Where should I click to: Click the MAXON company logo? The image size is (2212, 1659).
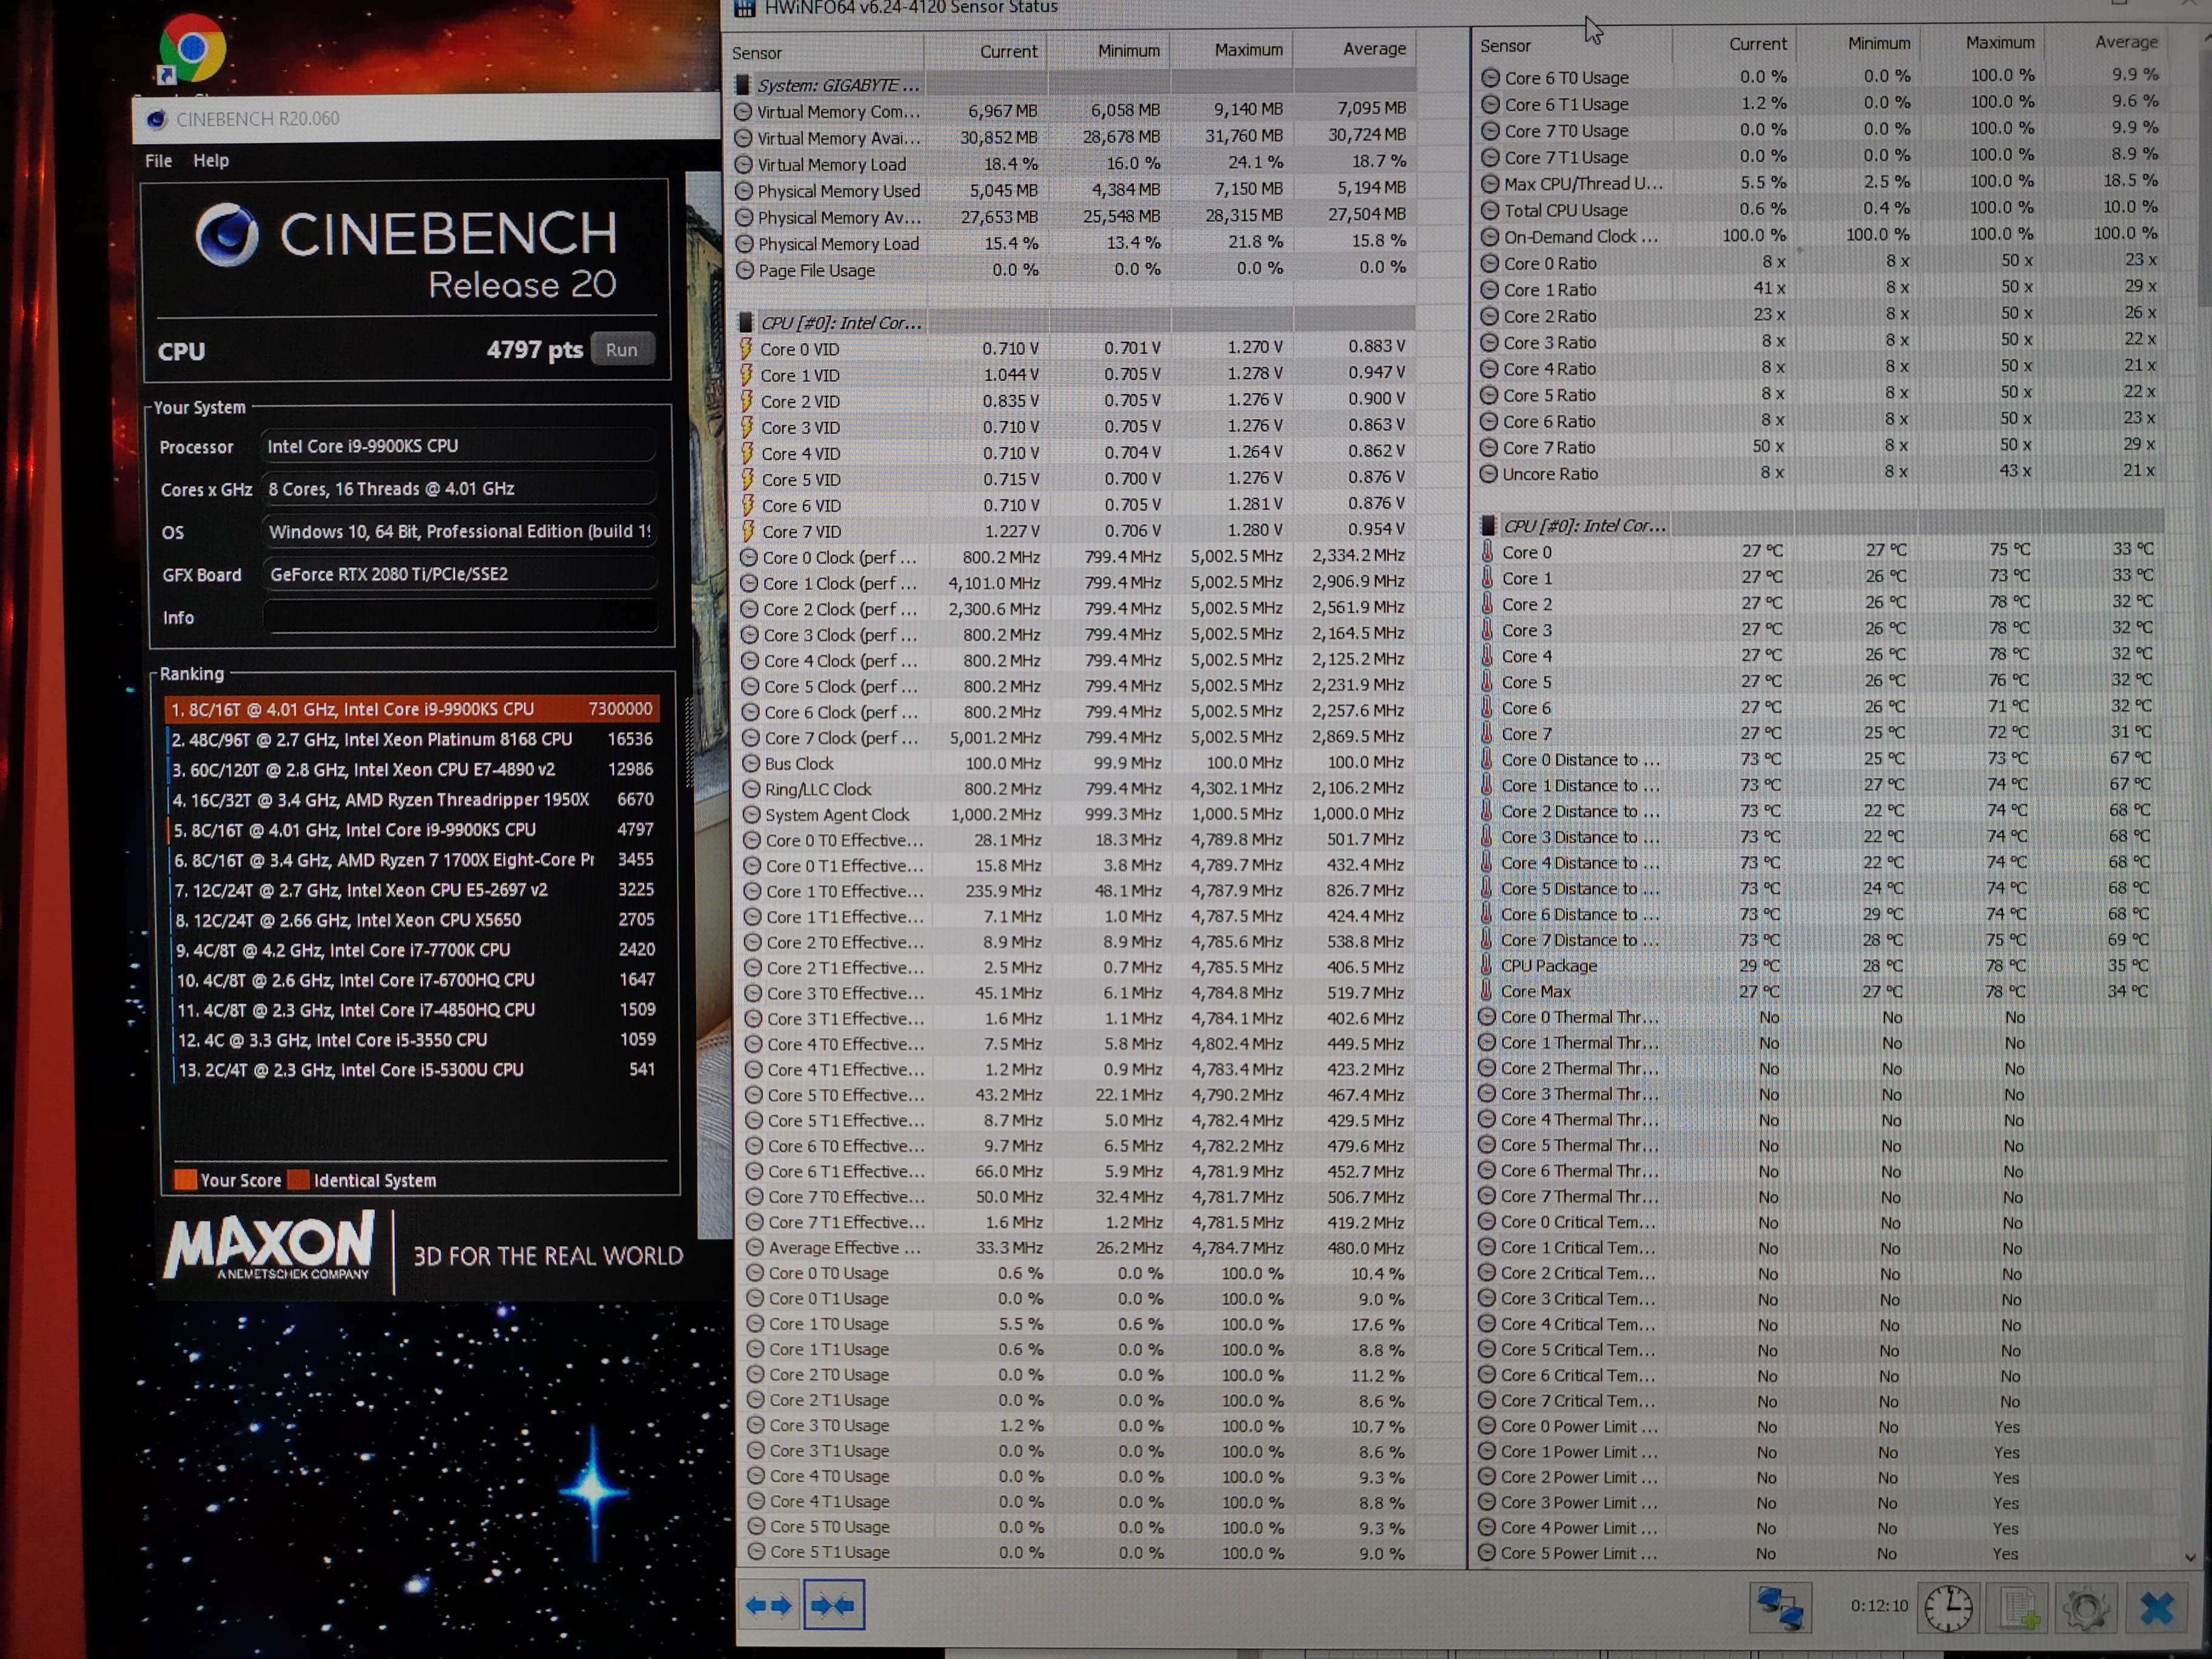(x=270, y=1247)
